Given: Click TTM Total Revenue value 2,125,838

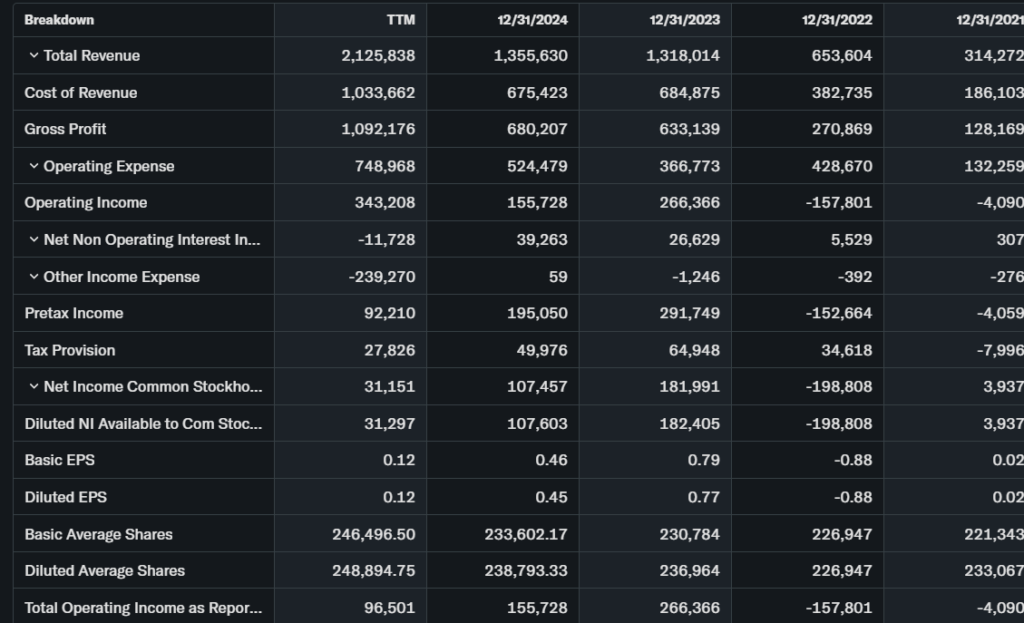Looking at the screenshot, I should (x=378, y=56).
